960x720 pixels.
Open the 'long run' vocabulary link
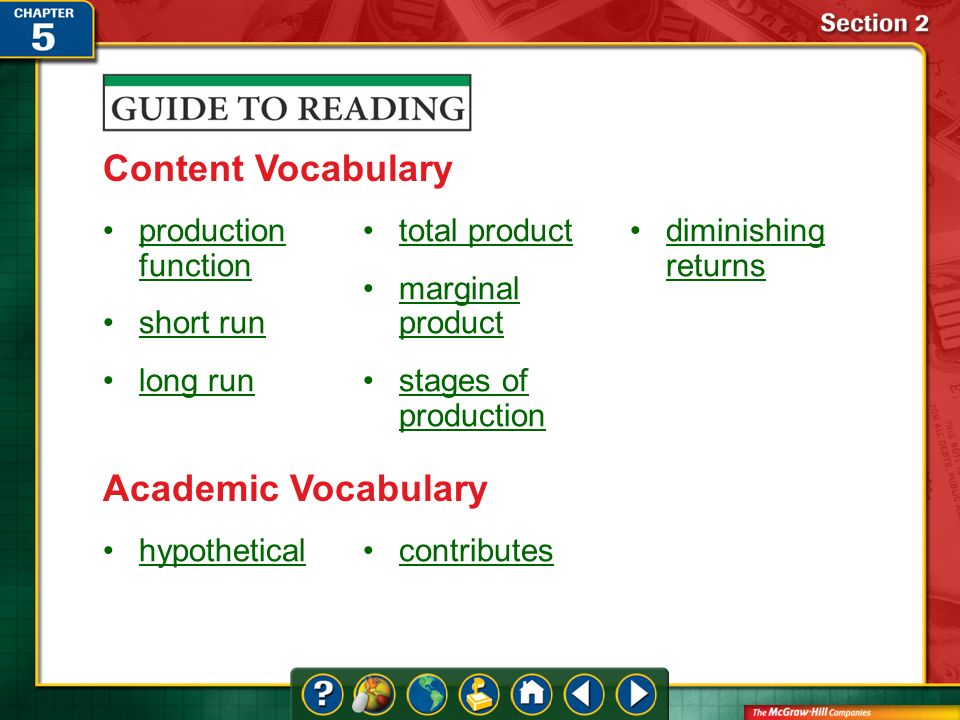pos(197,381)
